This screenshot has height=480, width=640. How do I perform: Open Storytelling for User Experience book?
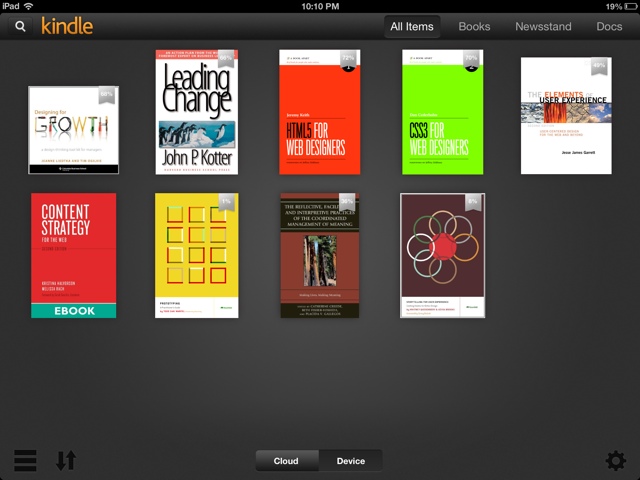click(x=442, y=256)
